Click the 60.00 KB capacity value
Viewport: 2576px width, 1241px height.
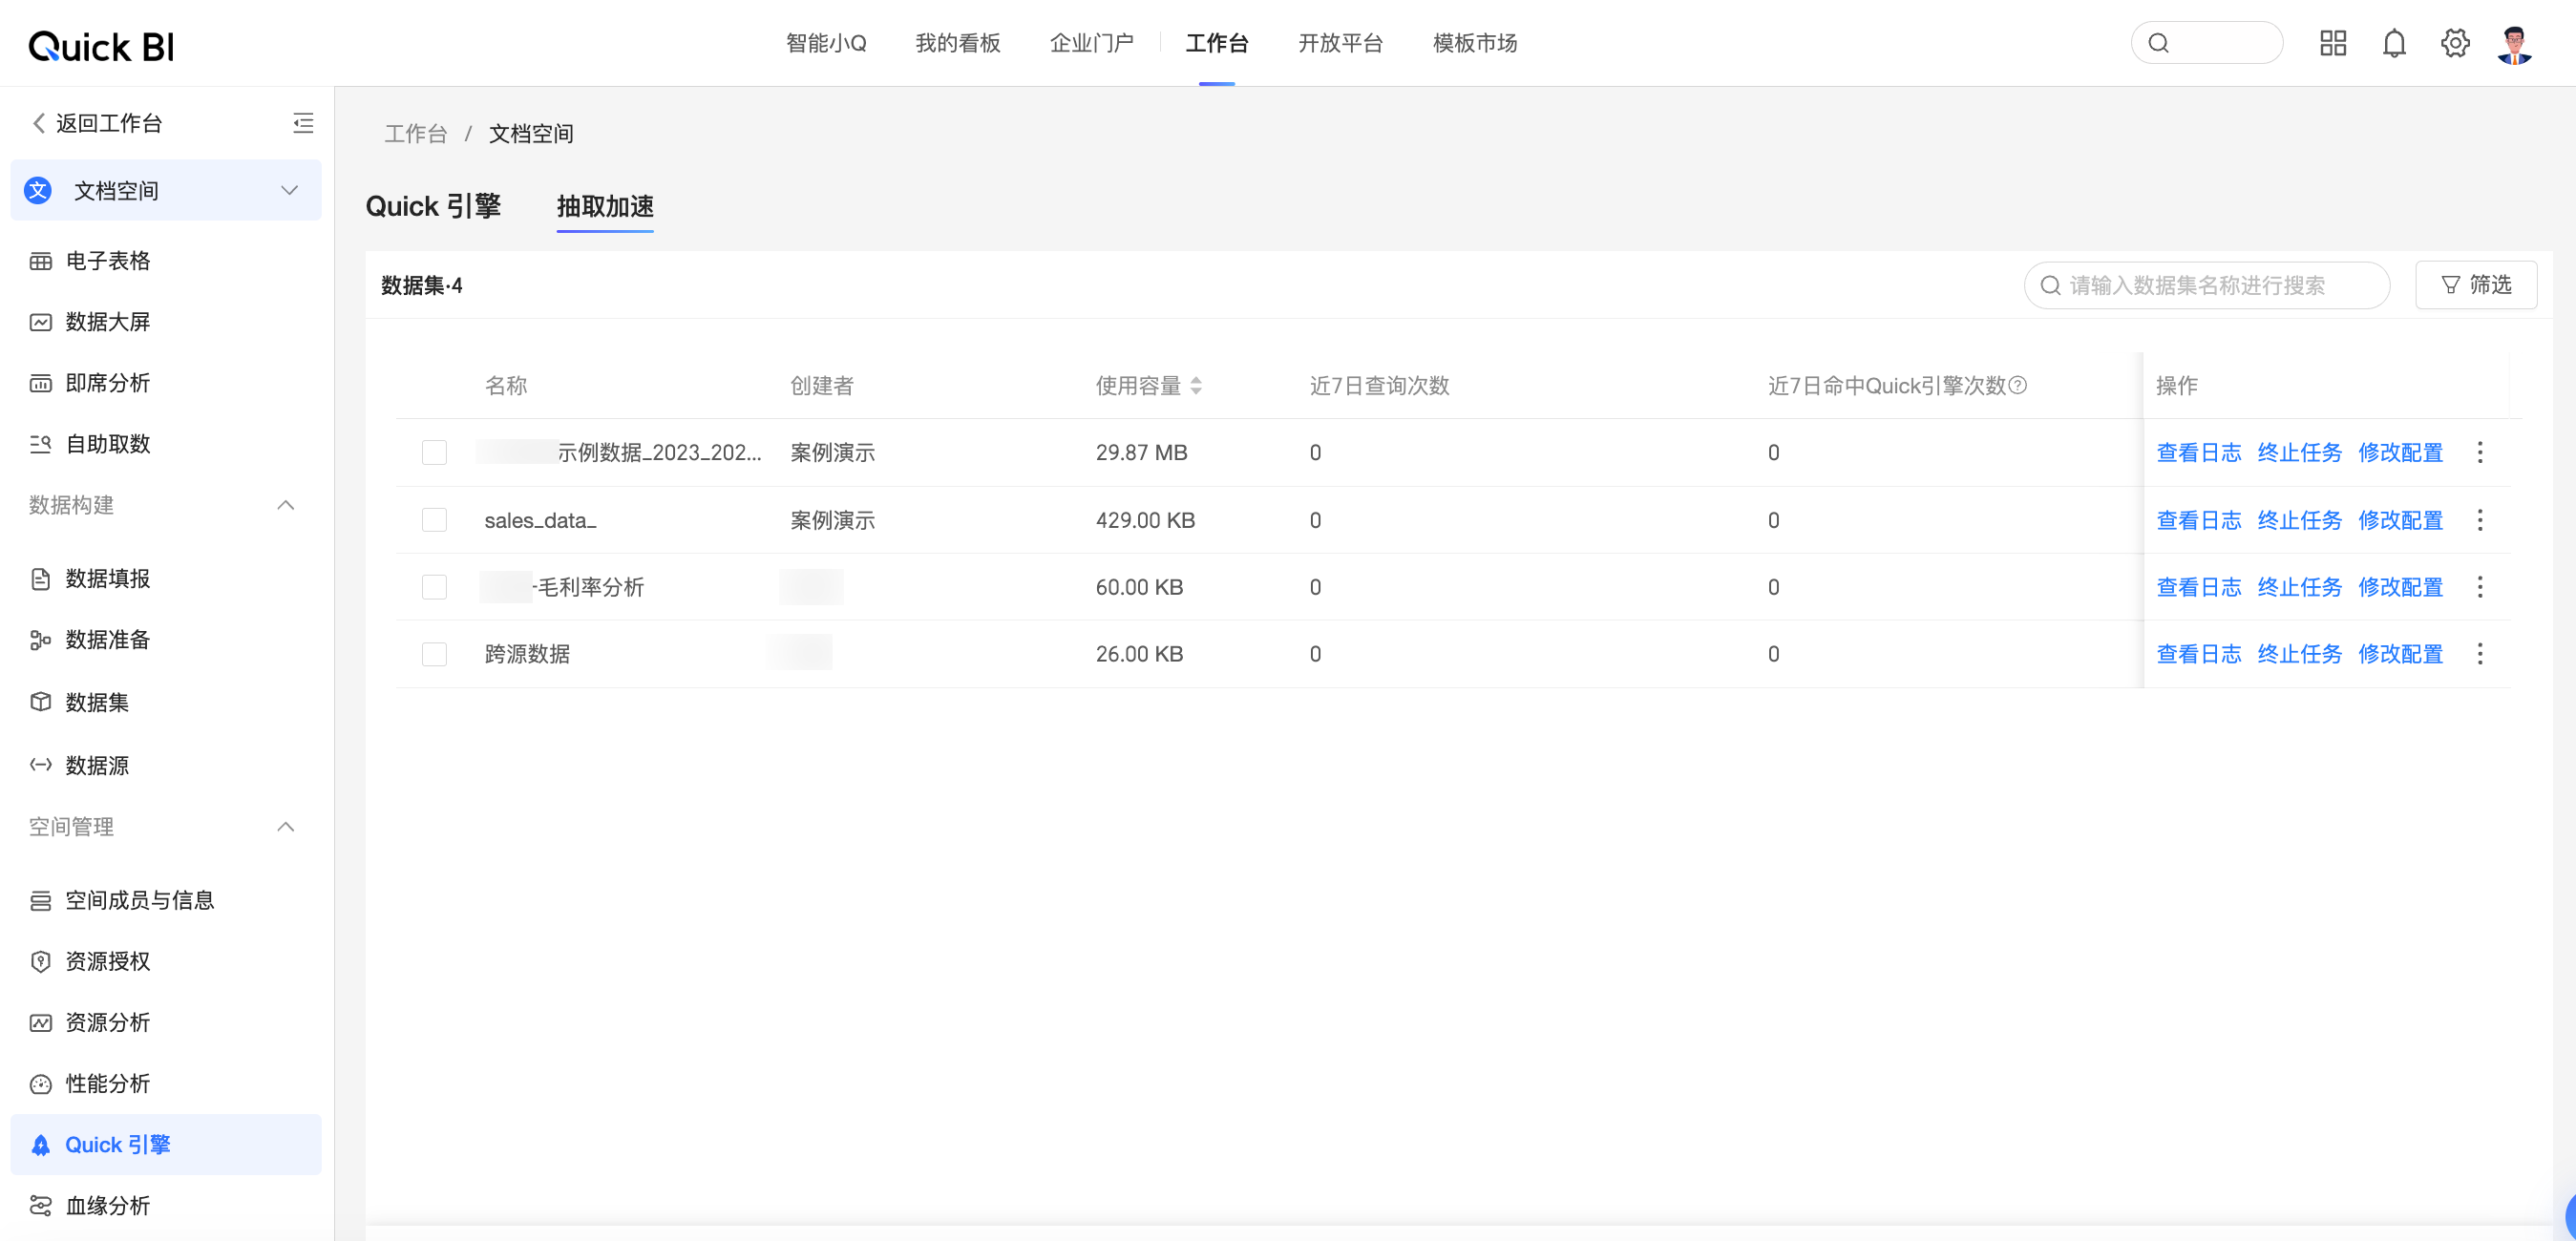[x=1140, y=588]
